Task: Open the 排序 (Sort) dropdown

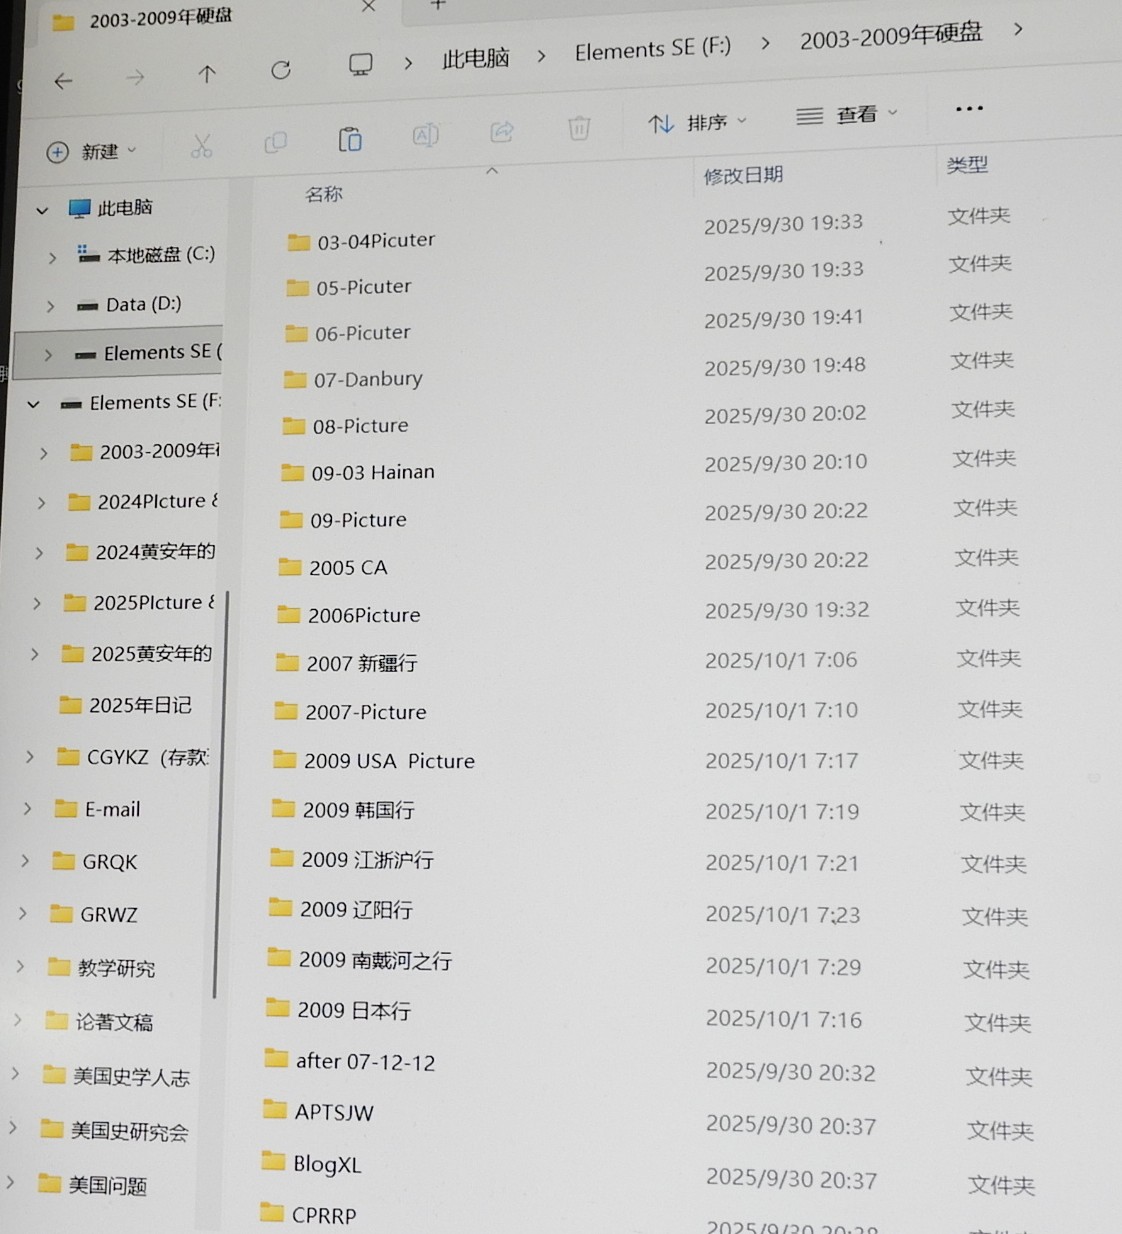Action: click(x=697, y=123)
